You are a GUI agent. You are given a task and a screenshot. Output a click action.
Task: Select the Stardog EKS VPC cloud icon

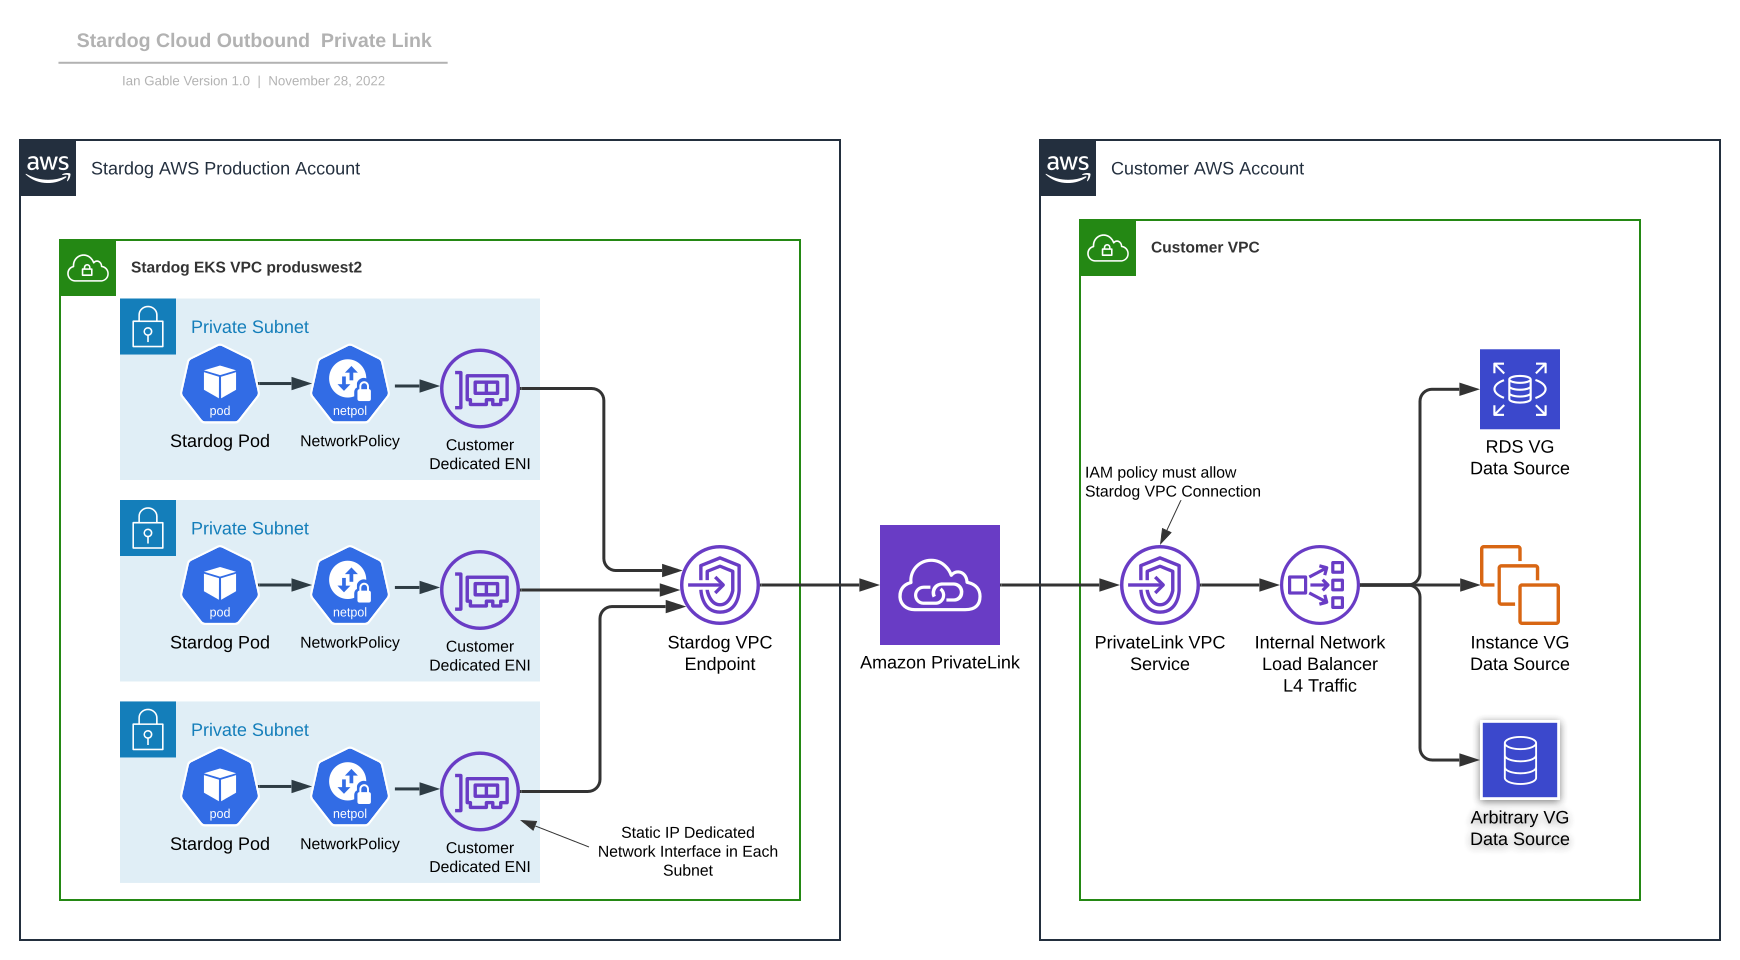pyautogui.click(x=88, y=268)
